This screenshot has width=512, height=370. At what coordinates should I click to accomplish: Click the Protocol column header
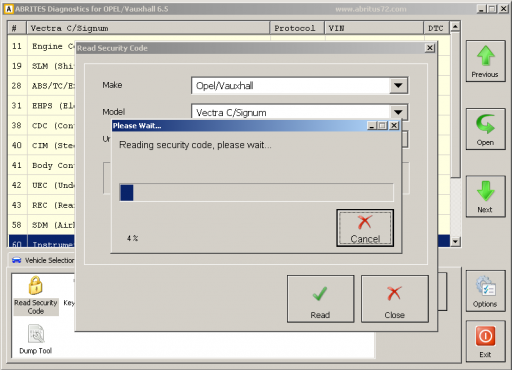point(297,28)
